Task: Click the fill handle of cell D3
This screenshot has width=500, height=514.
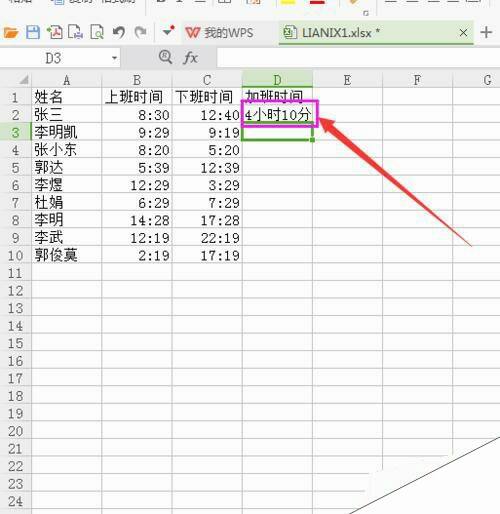Action: click(x=312, y=140)
